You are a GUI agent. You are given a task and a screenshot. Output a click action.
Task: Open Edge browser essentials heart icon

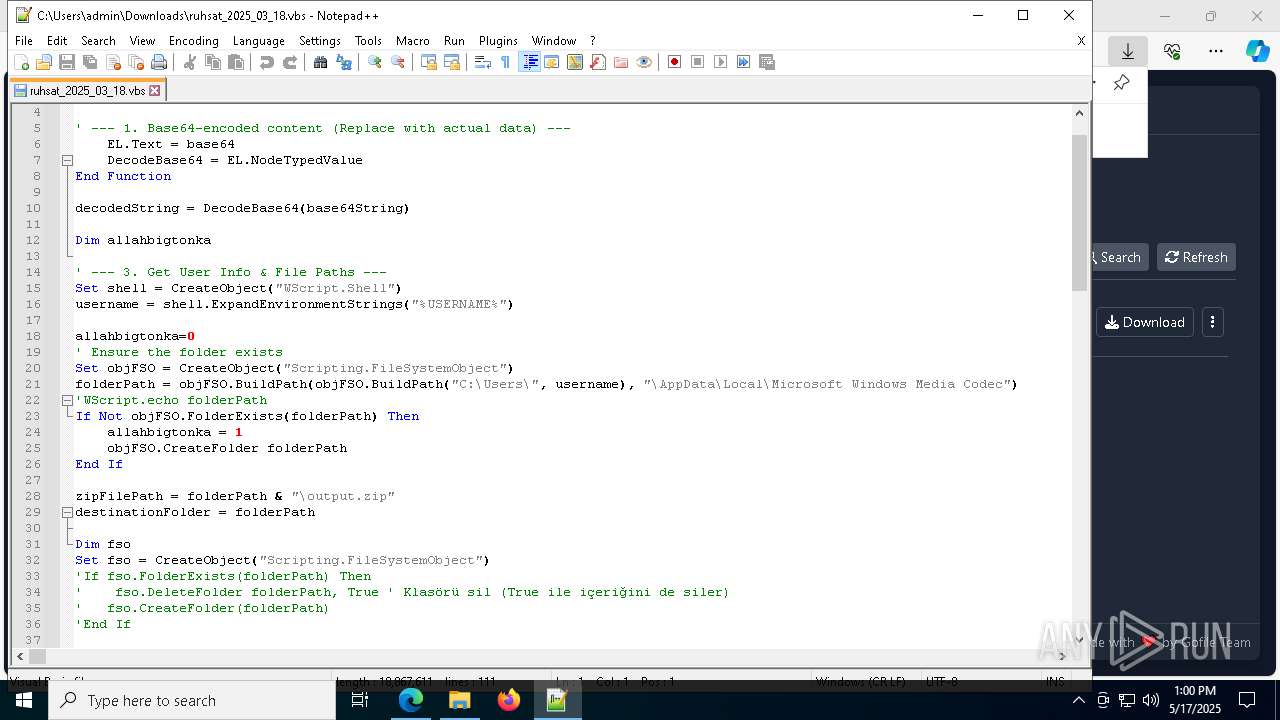tap(1172, 51)
